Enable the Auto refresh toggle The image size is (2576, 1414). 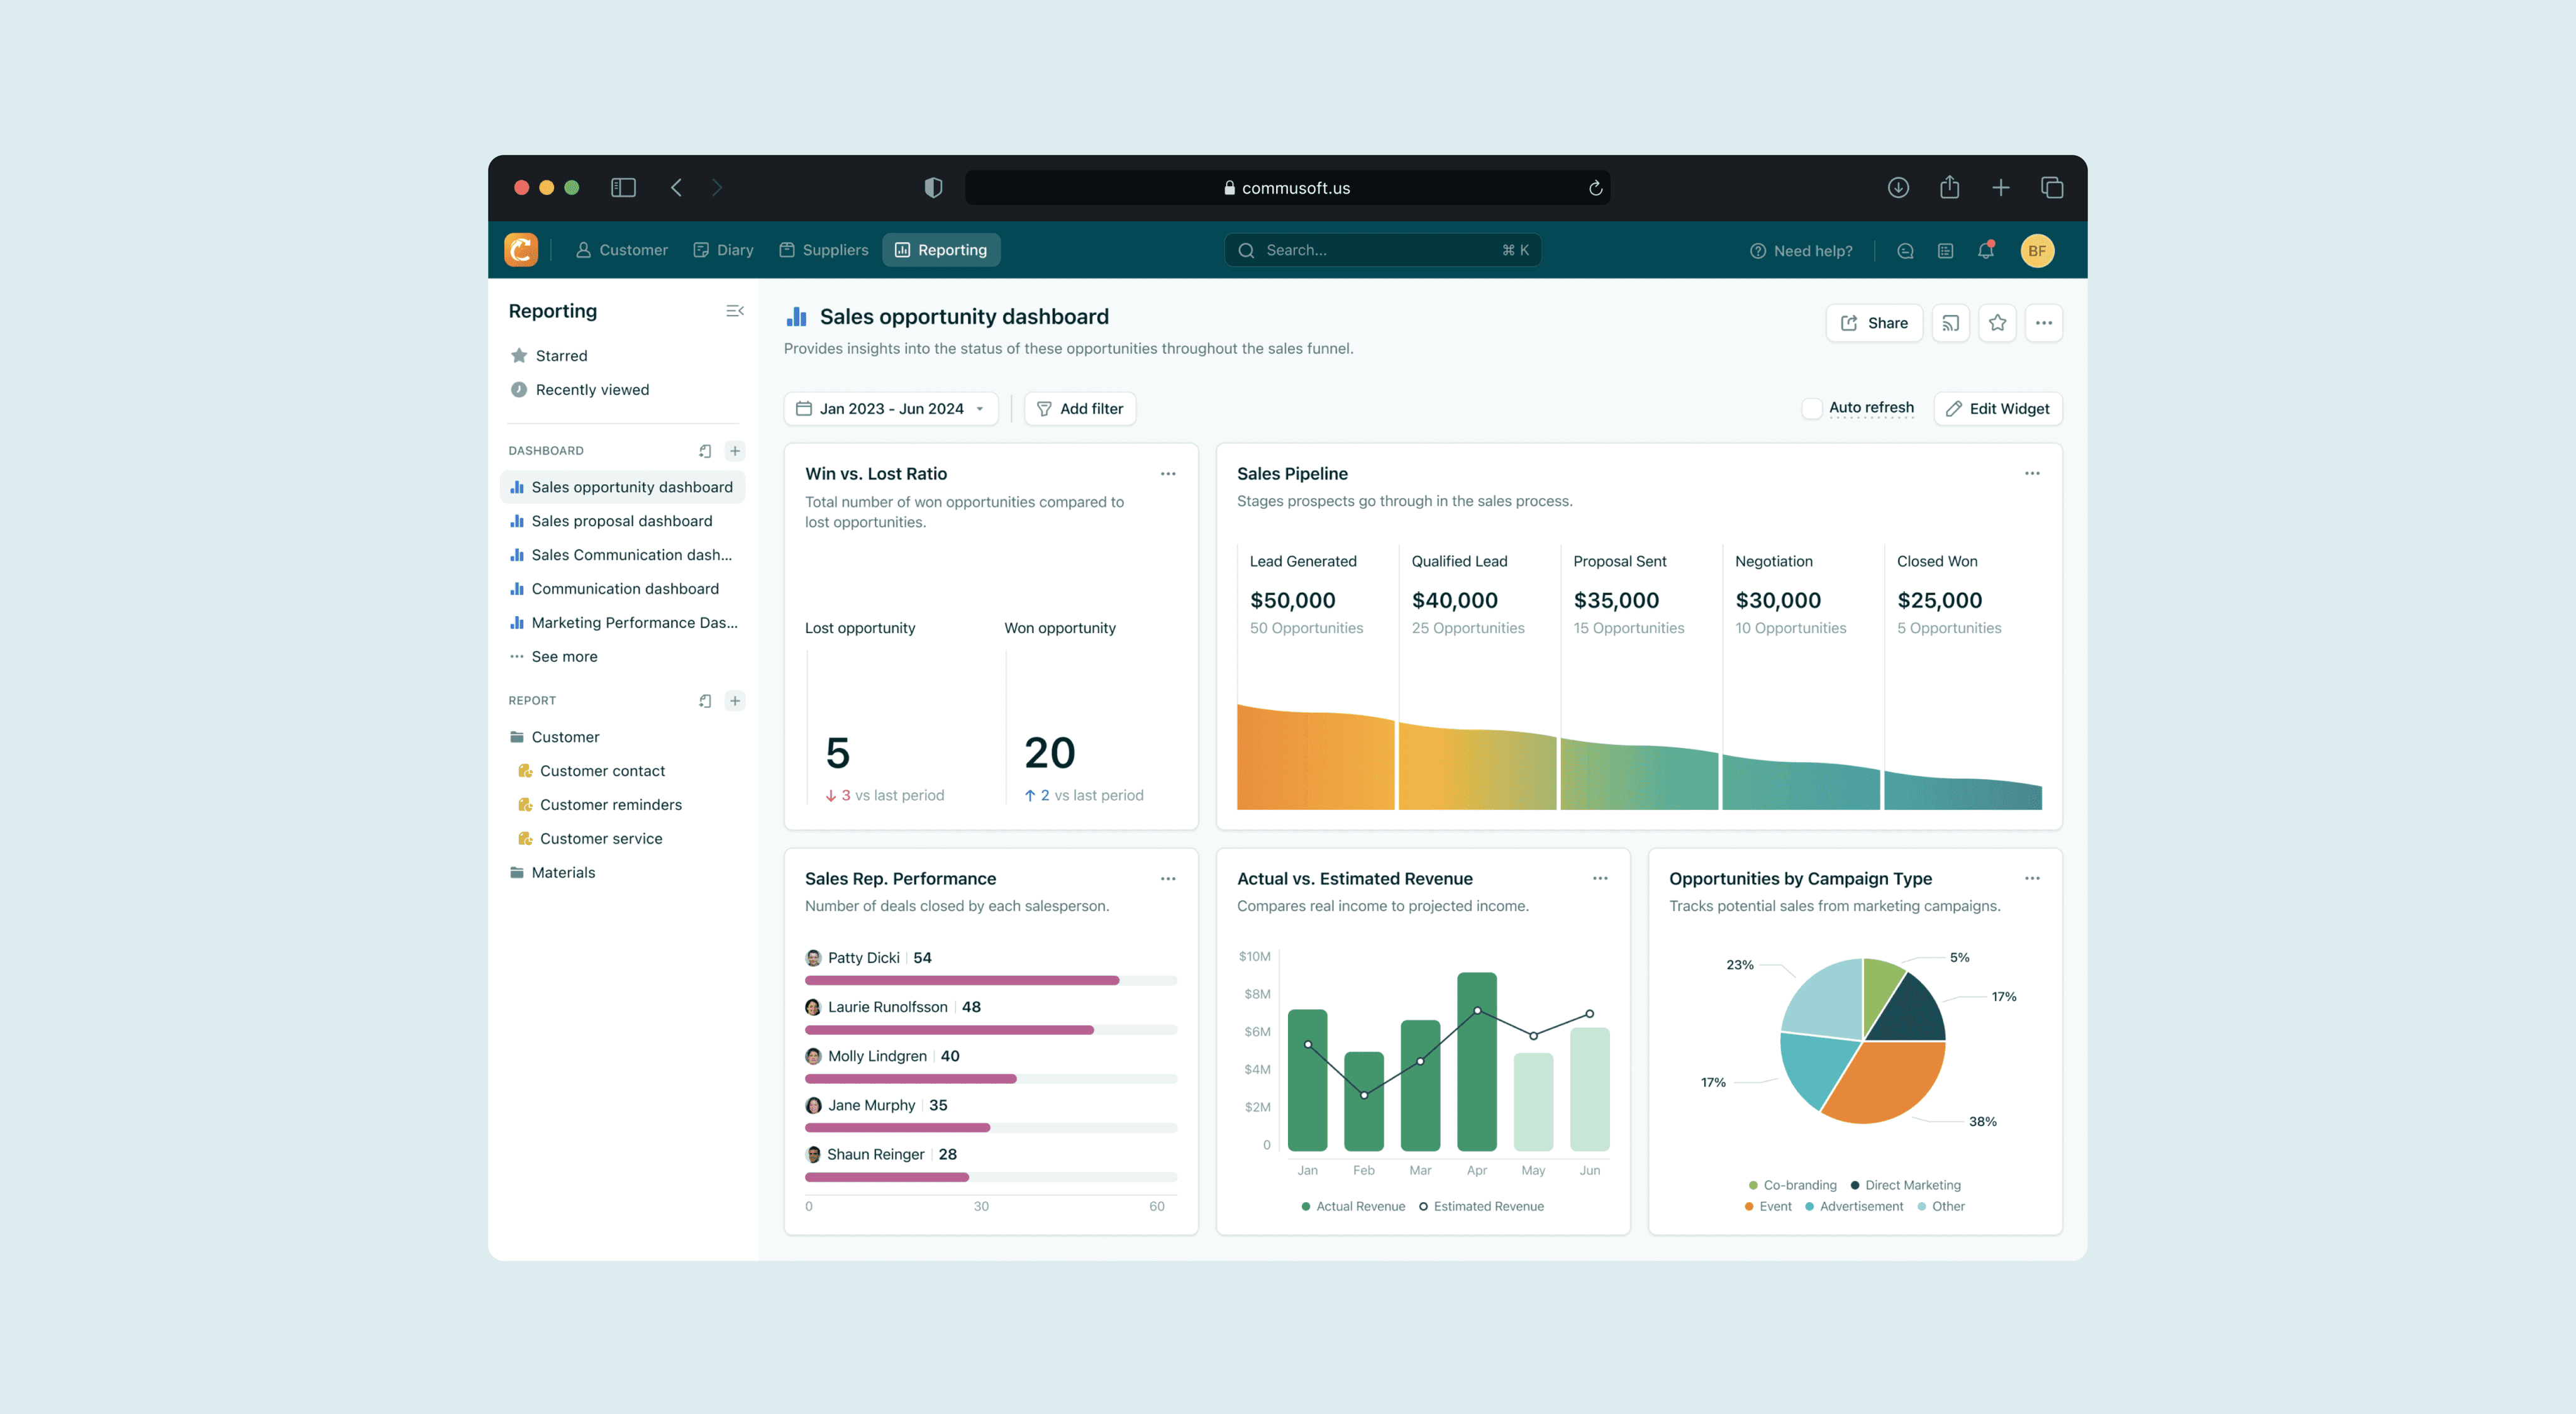click(1812, 408)
